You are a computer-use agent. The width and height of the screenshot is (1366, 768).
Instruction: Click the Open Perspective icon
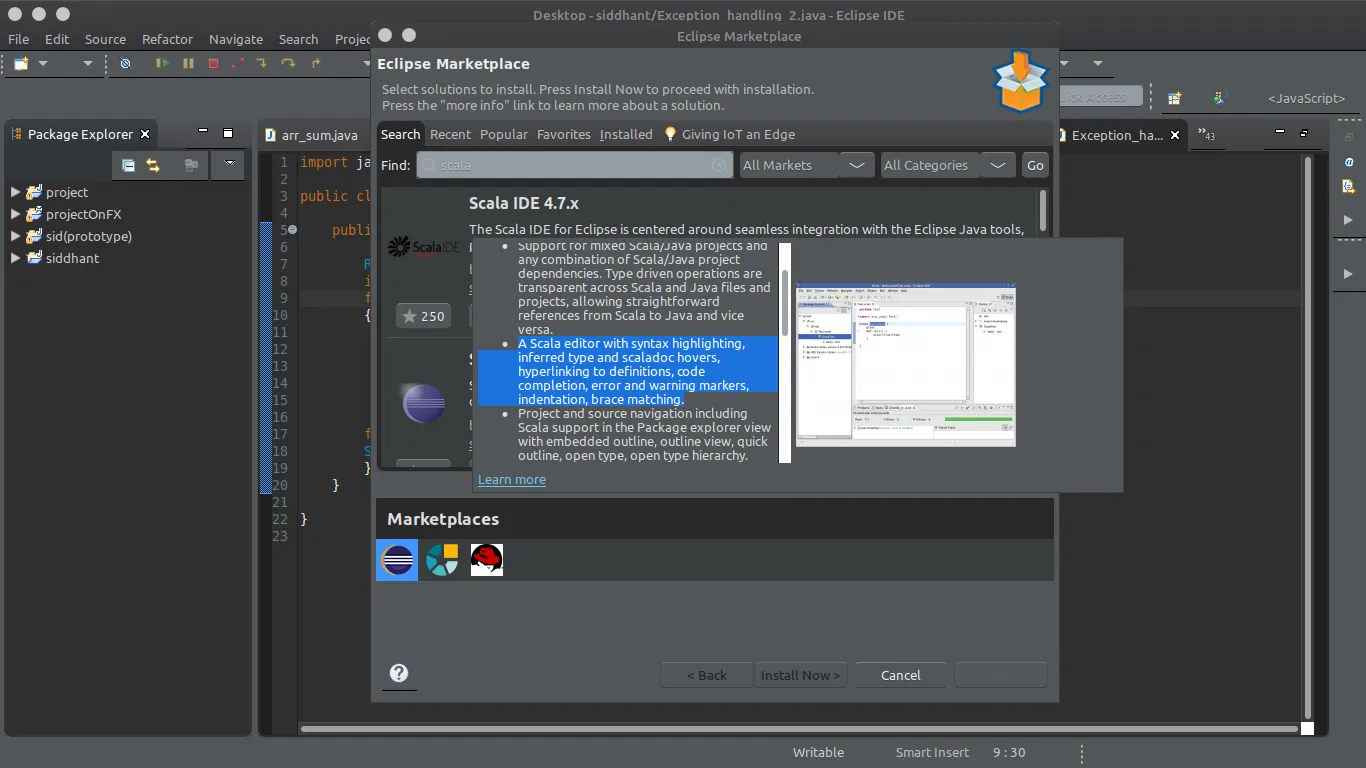click(x=1175, y=98)
